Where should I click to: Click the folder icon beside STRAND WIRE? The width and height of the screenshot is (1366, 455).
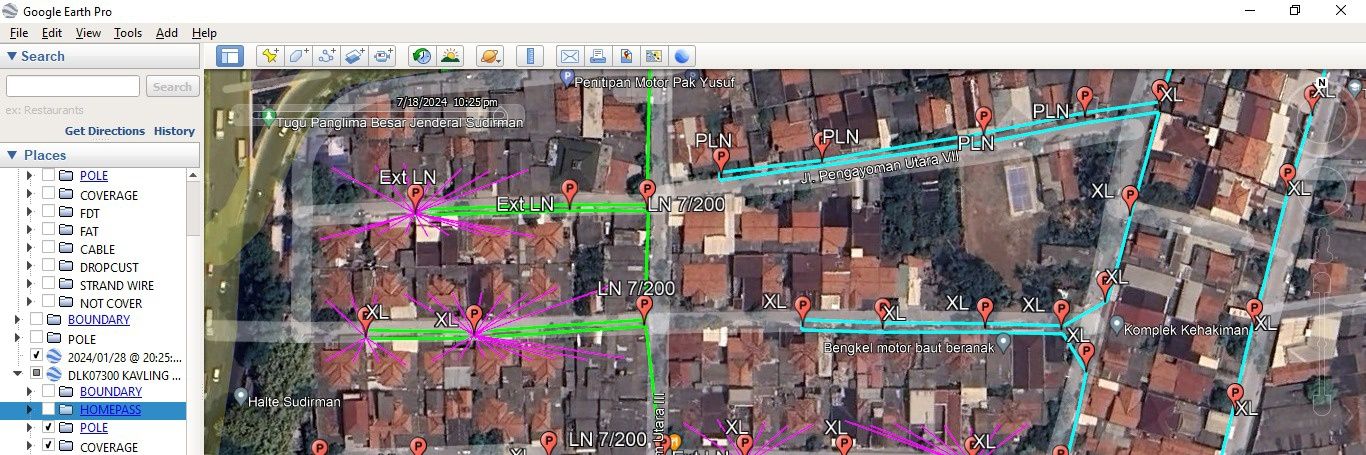click(66, 285)
